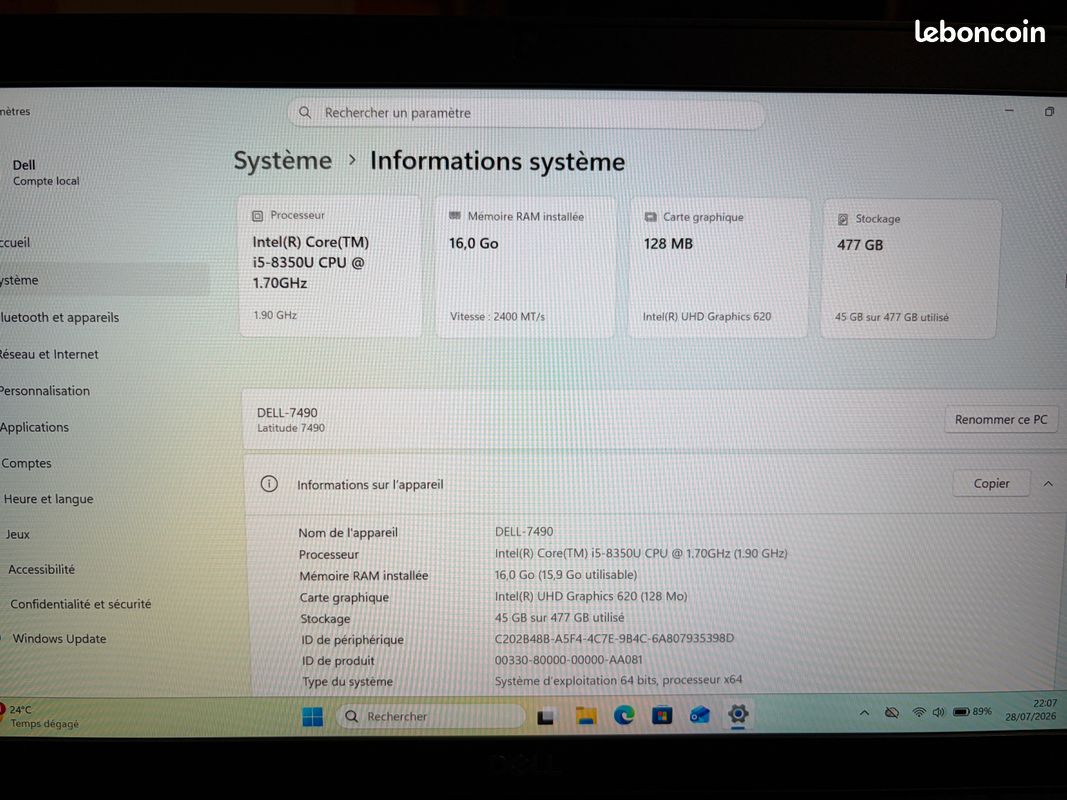Launch Microsoft Edge from taskbar

pos(624,715)
